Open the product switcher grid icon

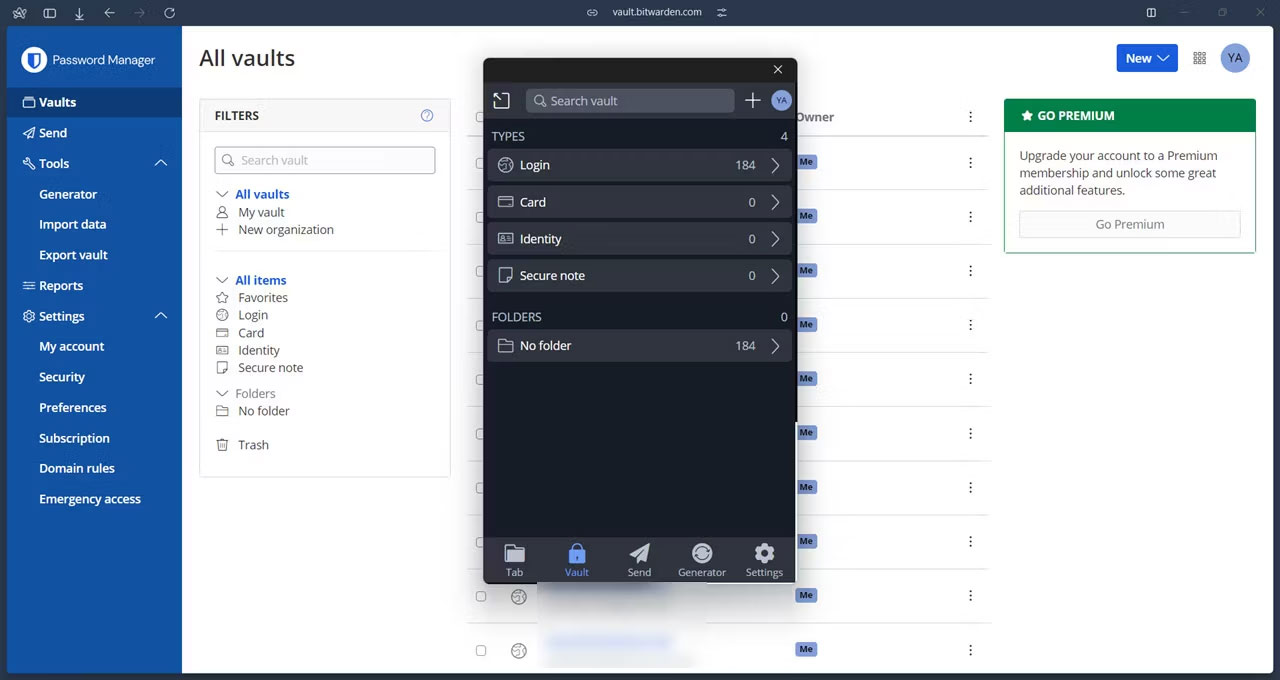point(1200,58)
